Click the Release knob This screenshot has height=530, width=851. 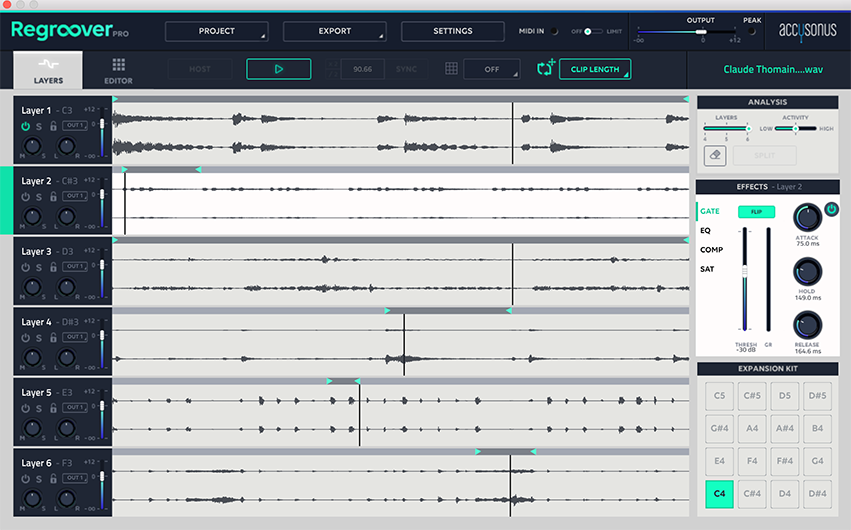click(x=807, y=325)
